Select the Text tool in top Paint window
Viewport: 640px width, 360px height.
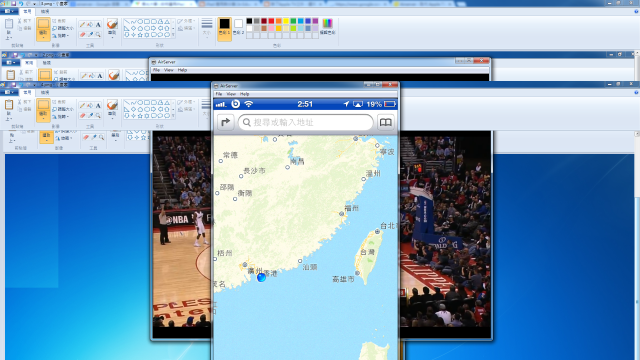point(98,25)
